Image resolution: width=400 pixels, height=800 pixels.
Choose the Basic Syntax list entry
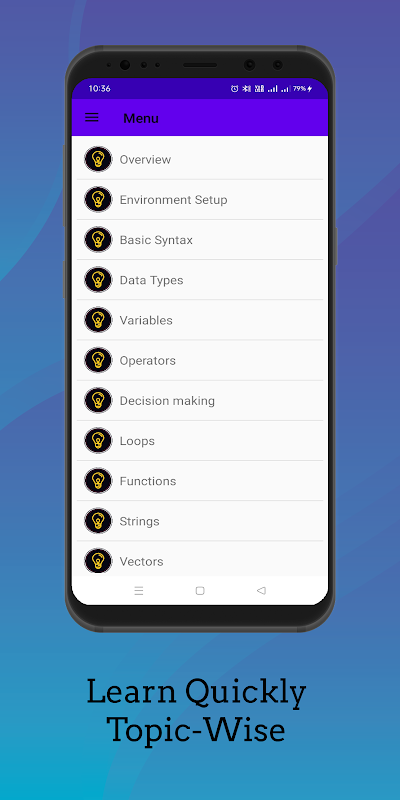[x=200, y=240]
